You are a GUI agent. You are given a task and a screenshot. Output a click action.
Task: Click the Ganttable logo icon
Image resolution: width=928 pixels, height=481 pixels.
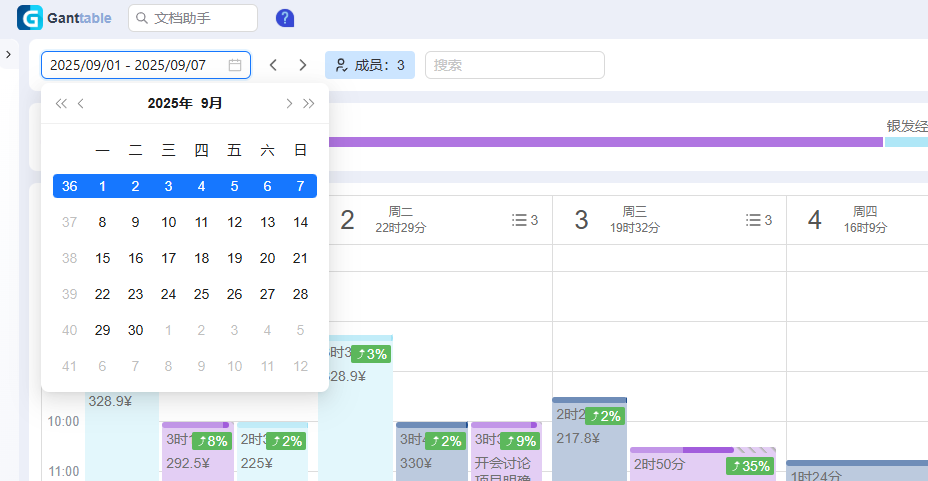(30, 18)
